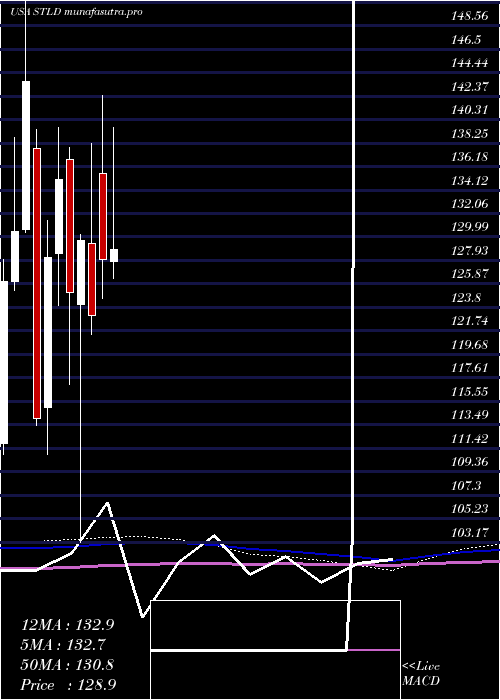Click the 127.93 price axis label

point(470,251)
